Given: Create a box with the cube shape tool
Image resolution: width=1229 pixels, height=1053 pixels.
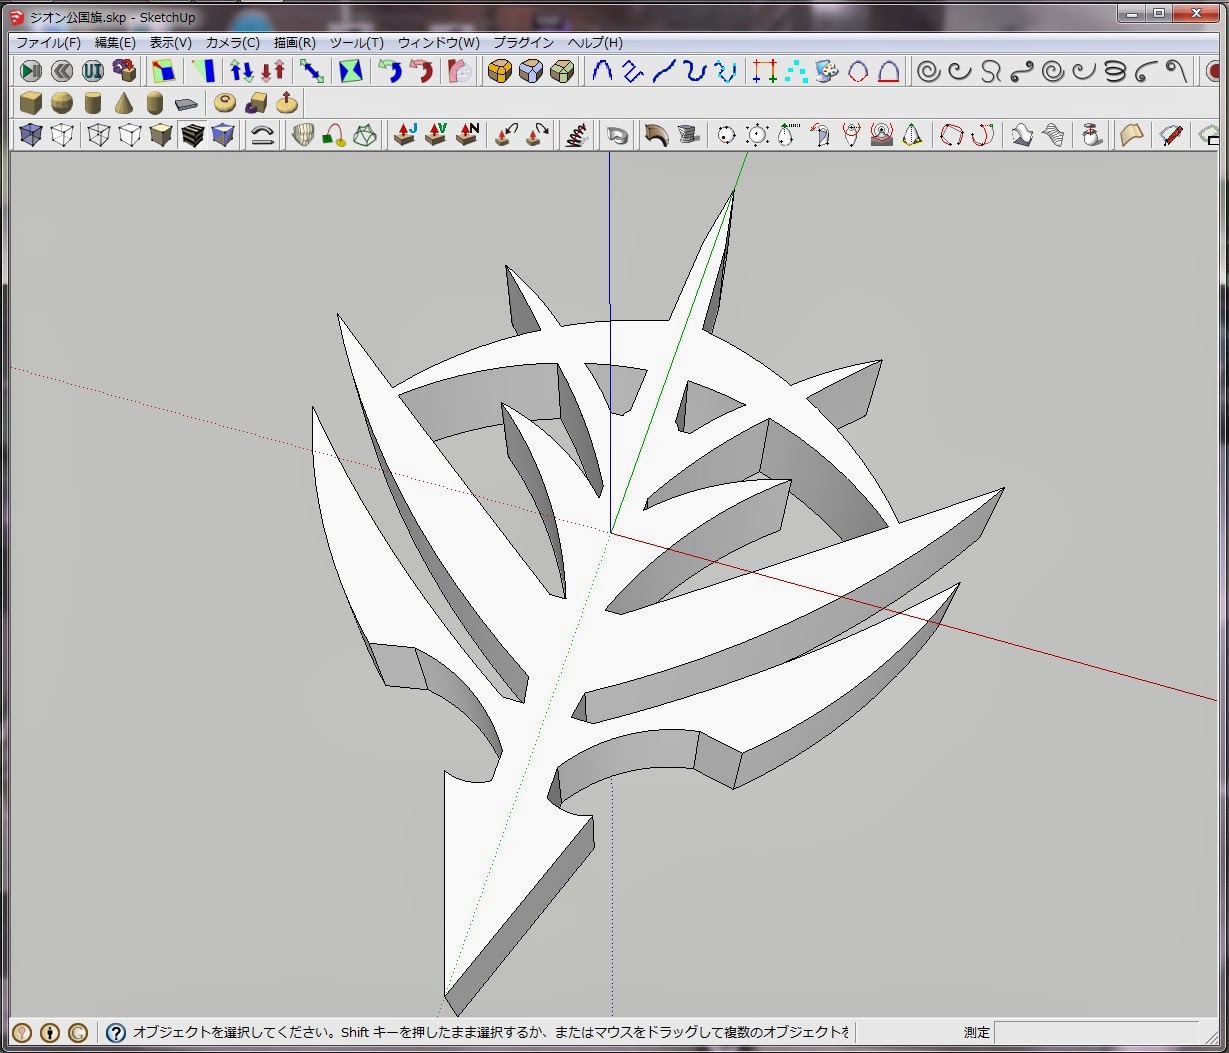Looking at the screenshot, I should 31,103.
